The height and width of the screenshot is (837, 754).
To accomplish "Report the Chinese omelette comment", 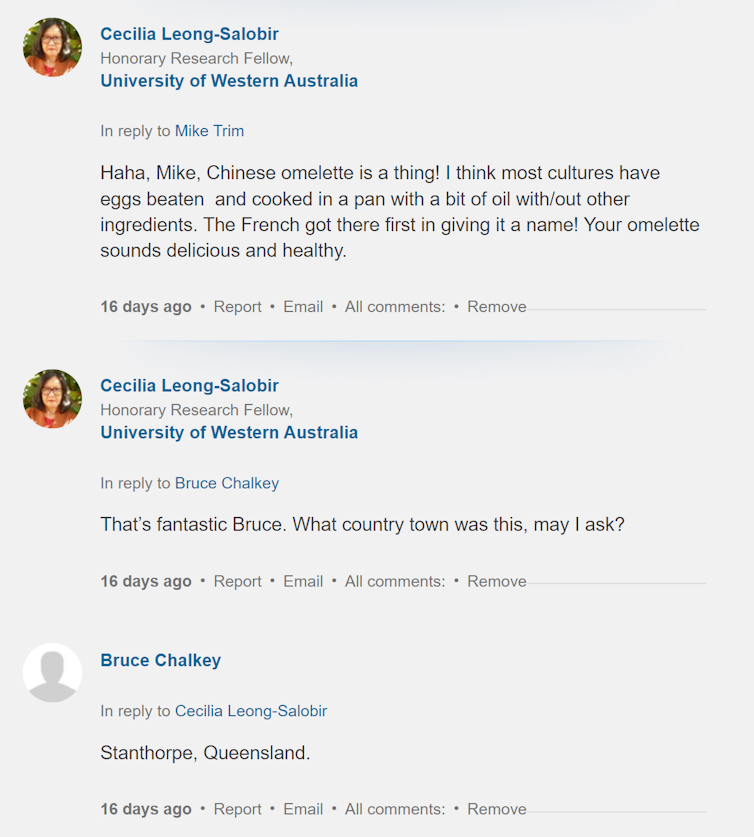I will [x=237, y=307].
